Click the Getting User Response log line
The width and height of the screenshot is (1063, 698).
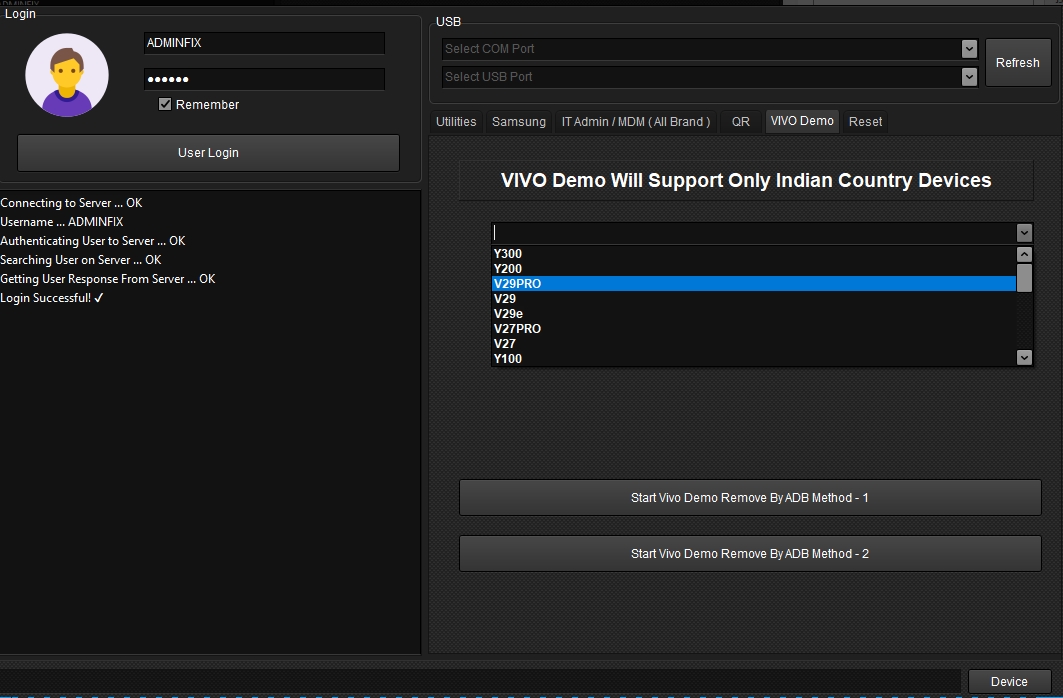point(108,279)
